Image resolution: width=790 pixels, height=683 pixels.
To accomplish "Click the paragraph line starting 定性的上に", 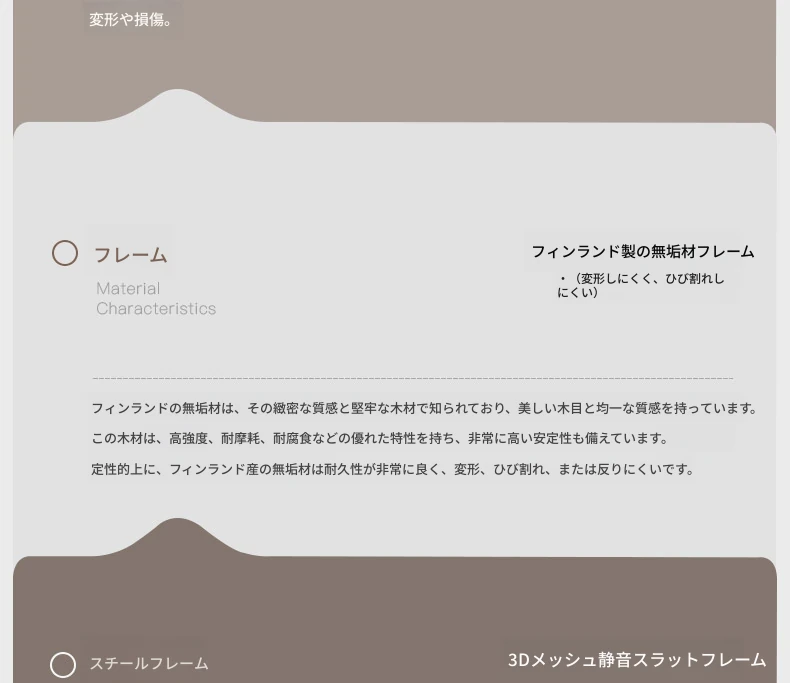I will (x=392, y=470).
